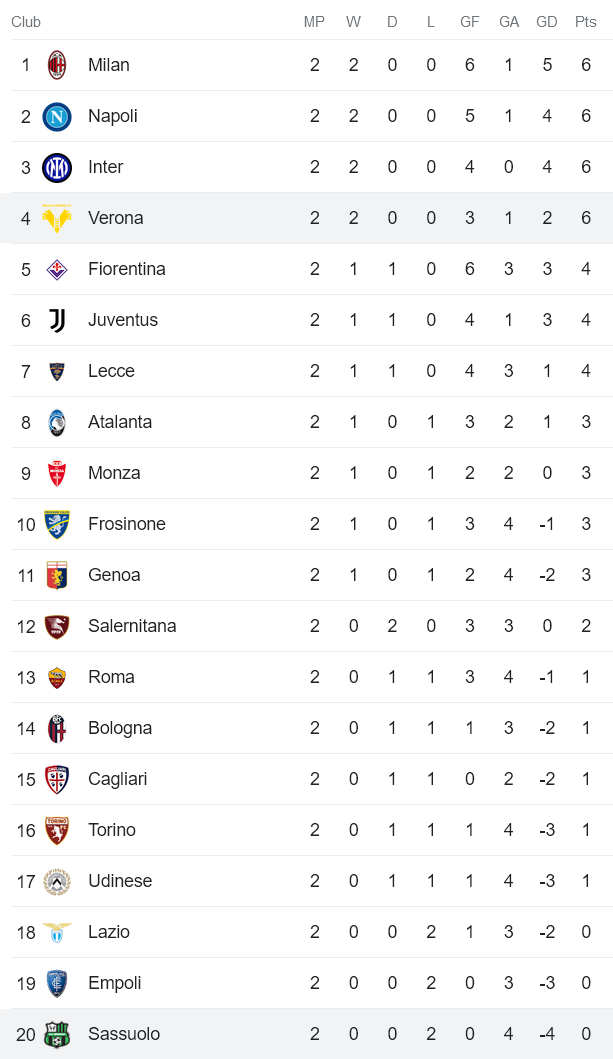
Task: Open the Verona team link
Action: click(115, 218)
